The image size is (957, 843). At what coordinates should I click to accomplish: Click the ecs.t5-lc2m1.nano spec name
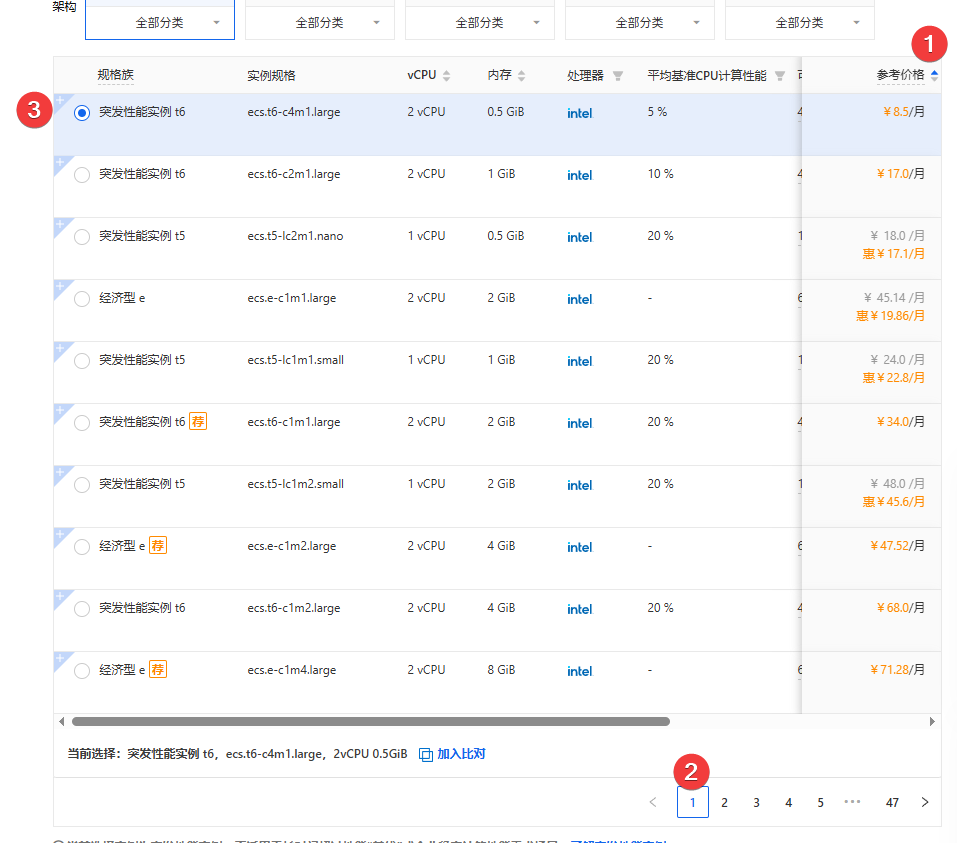(295, 236)
